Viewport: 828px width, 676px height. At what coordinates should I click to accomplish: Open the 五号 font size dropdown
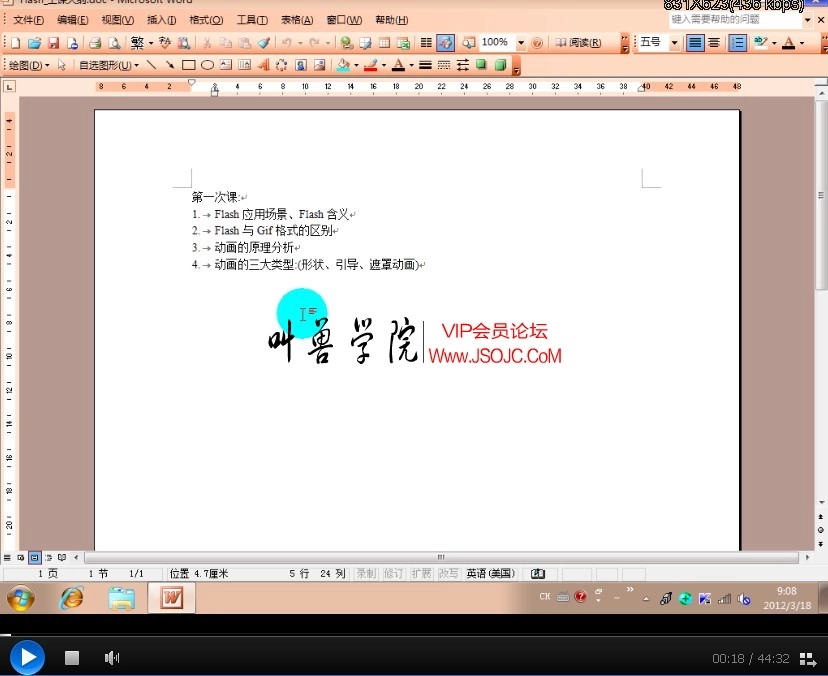tap(674, 43)
